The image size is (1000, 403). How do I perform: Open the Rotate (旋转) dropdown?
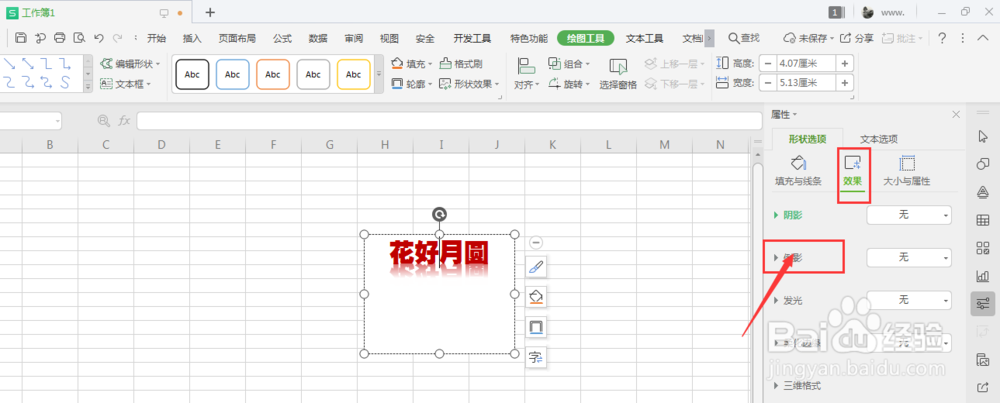[569, 84]
